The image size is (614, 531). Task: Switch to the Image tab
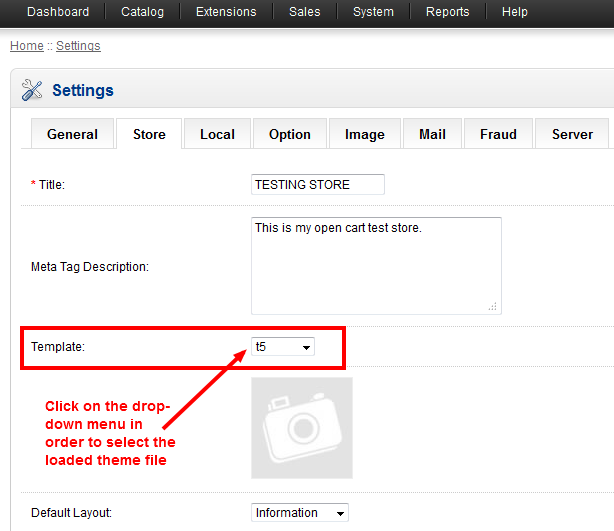364,134
